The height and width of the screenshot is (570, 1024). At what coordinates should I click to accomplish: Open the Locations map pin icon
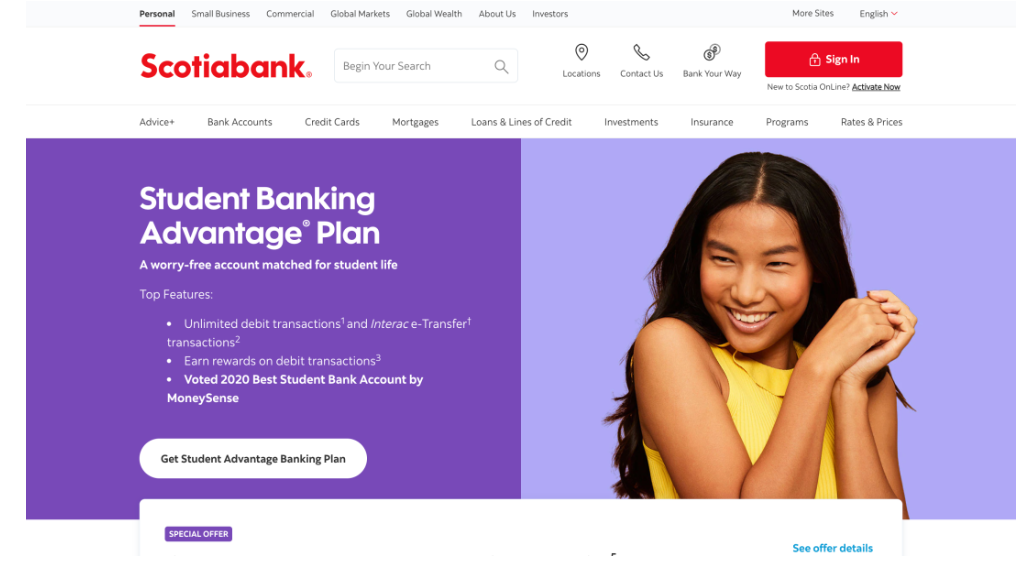coord(581,52)
